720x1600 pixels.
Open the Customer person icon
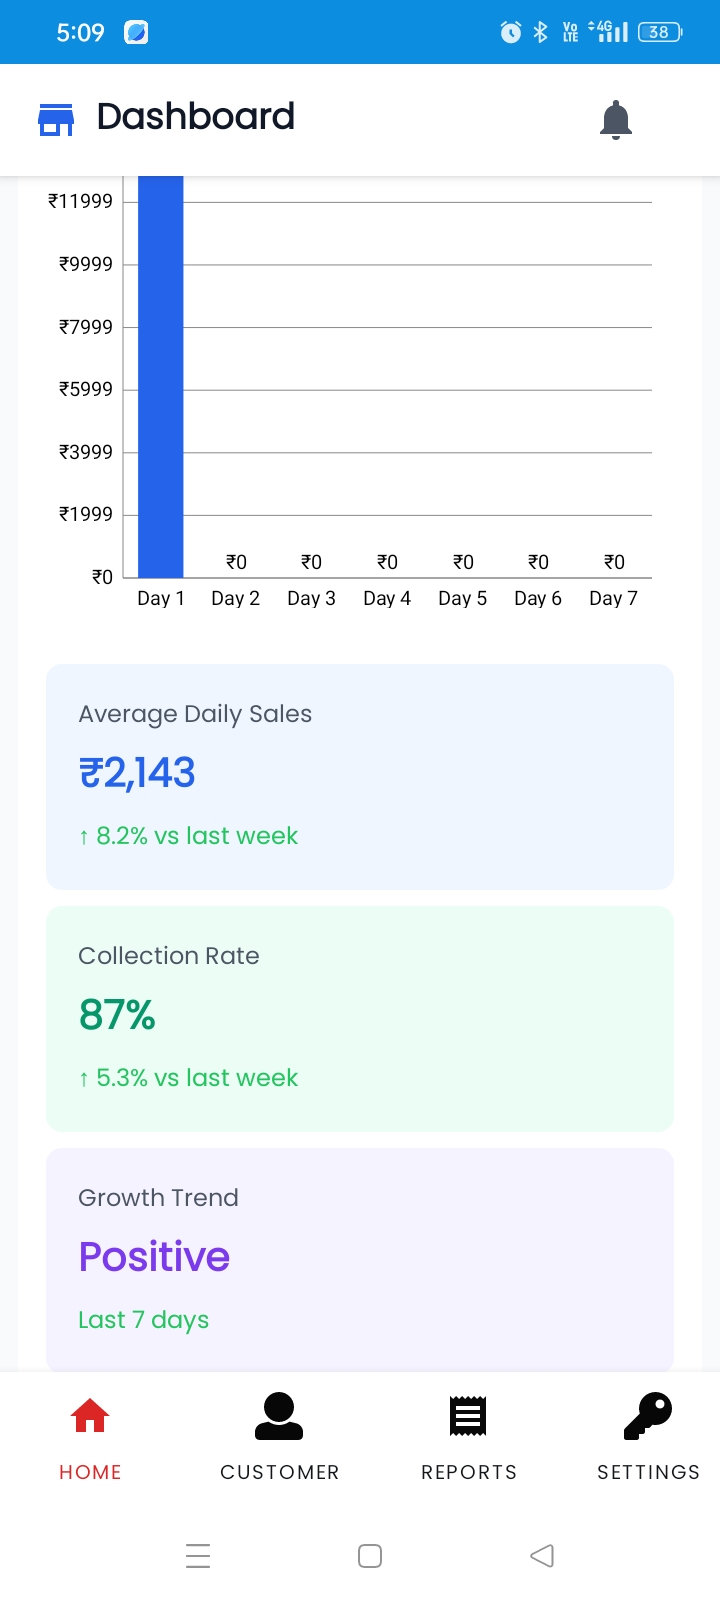[x=279, y=1416]
